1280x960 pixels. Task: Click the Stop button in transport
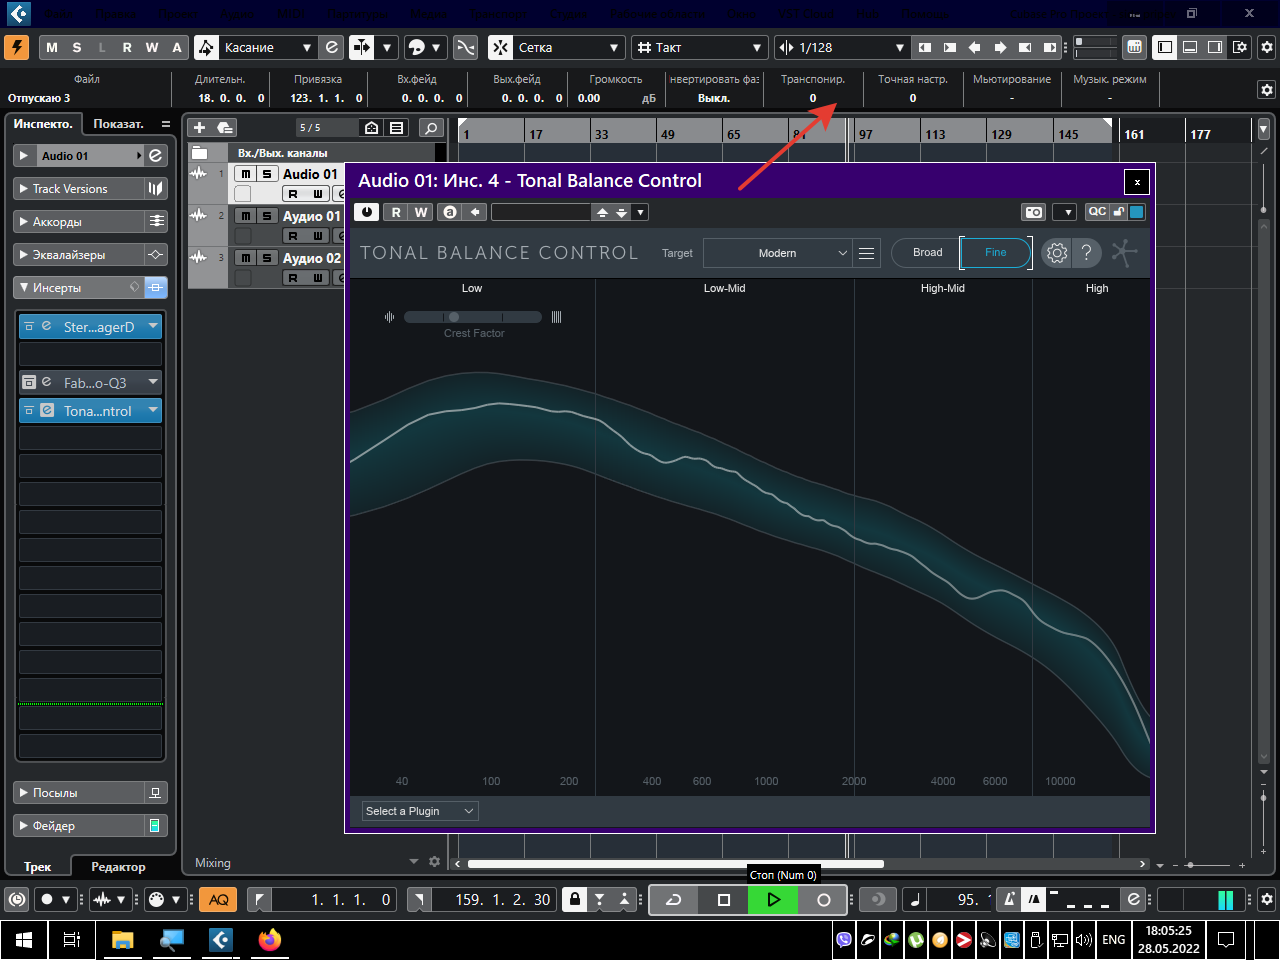tap(724, 900)
